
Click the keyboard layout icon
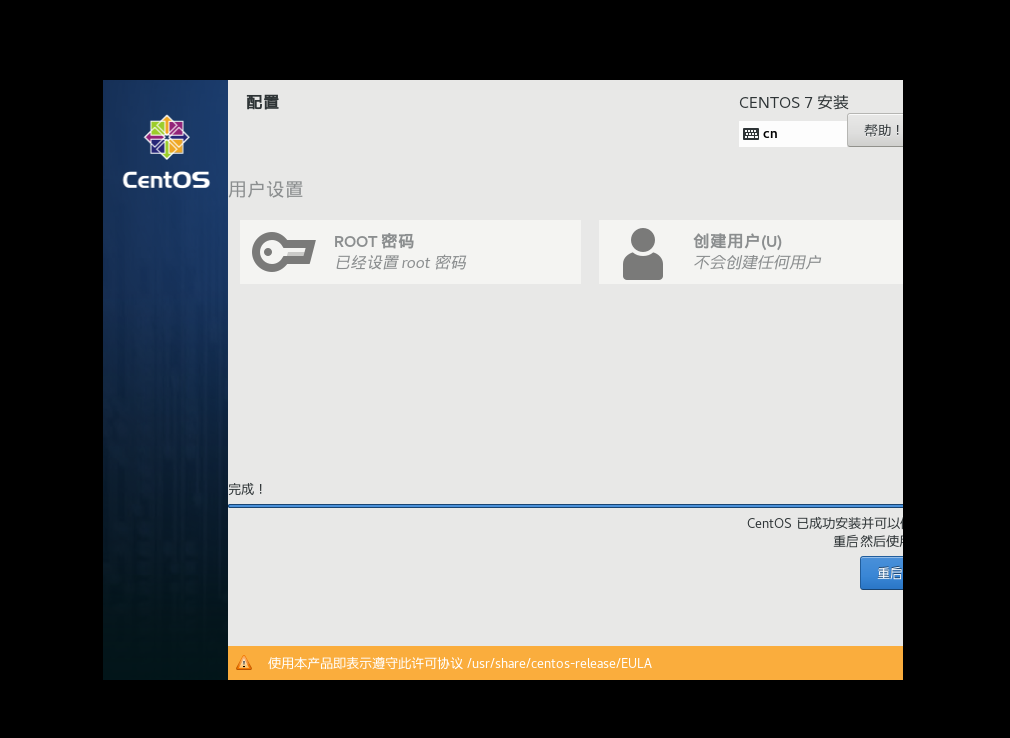(750, 134)
